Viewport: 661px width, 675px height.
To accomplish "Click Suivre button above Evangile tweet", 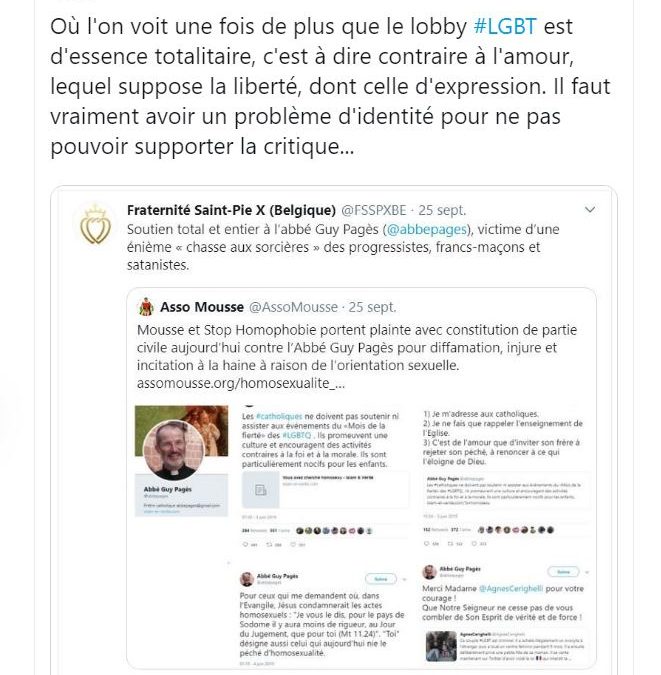I will (x=381, y=579).
